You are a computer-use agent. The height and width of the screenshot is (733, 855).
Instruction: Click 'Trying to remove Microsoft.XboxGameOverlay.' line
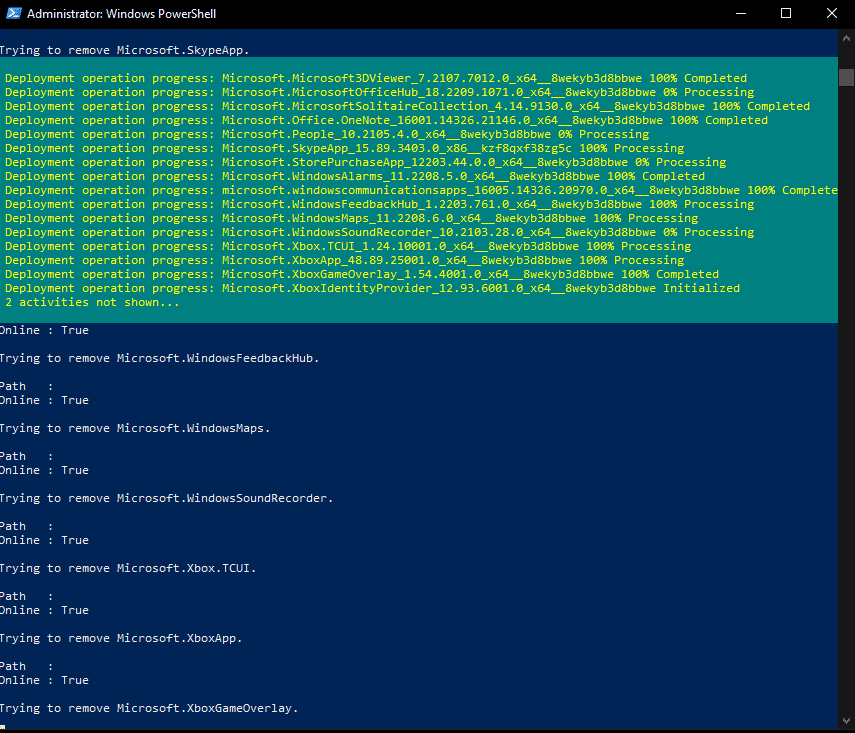coord(148,708)
